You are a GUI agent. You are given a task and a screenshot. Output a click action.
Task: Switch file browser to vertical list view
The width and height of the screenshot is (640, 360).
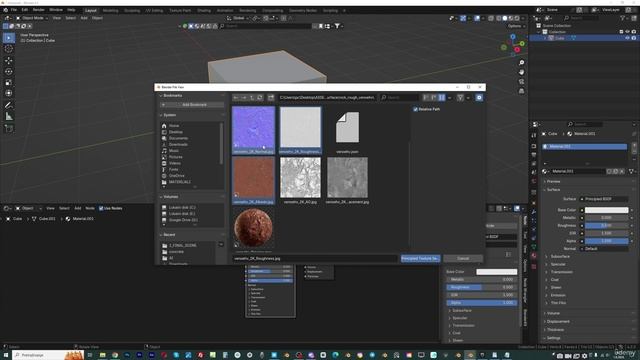coord(426,98)
